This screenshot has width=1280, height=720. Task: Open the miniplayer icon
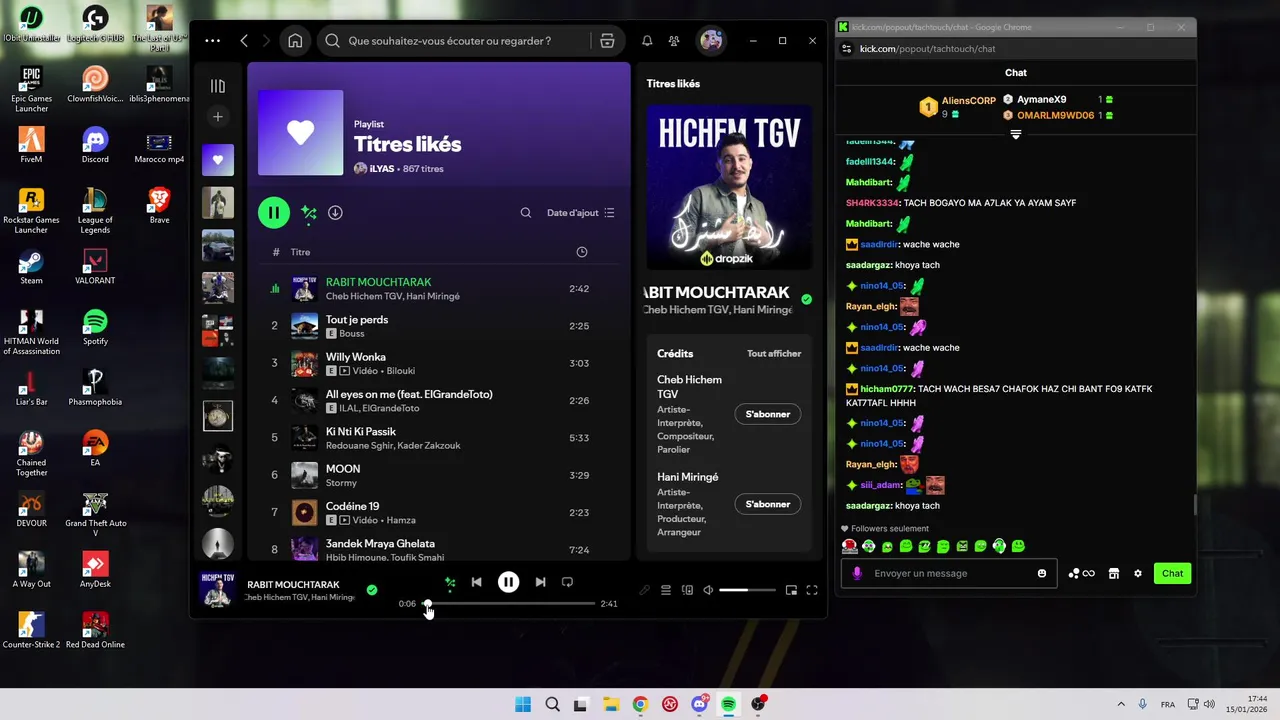point(791,590)
